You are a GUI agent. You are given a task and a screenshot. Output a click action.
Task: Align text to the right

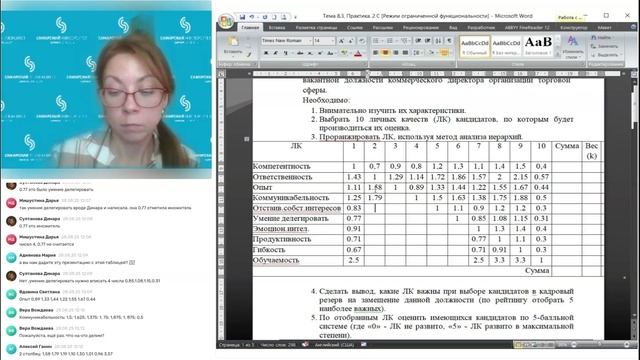click(x=395, y=53)
